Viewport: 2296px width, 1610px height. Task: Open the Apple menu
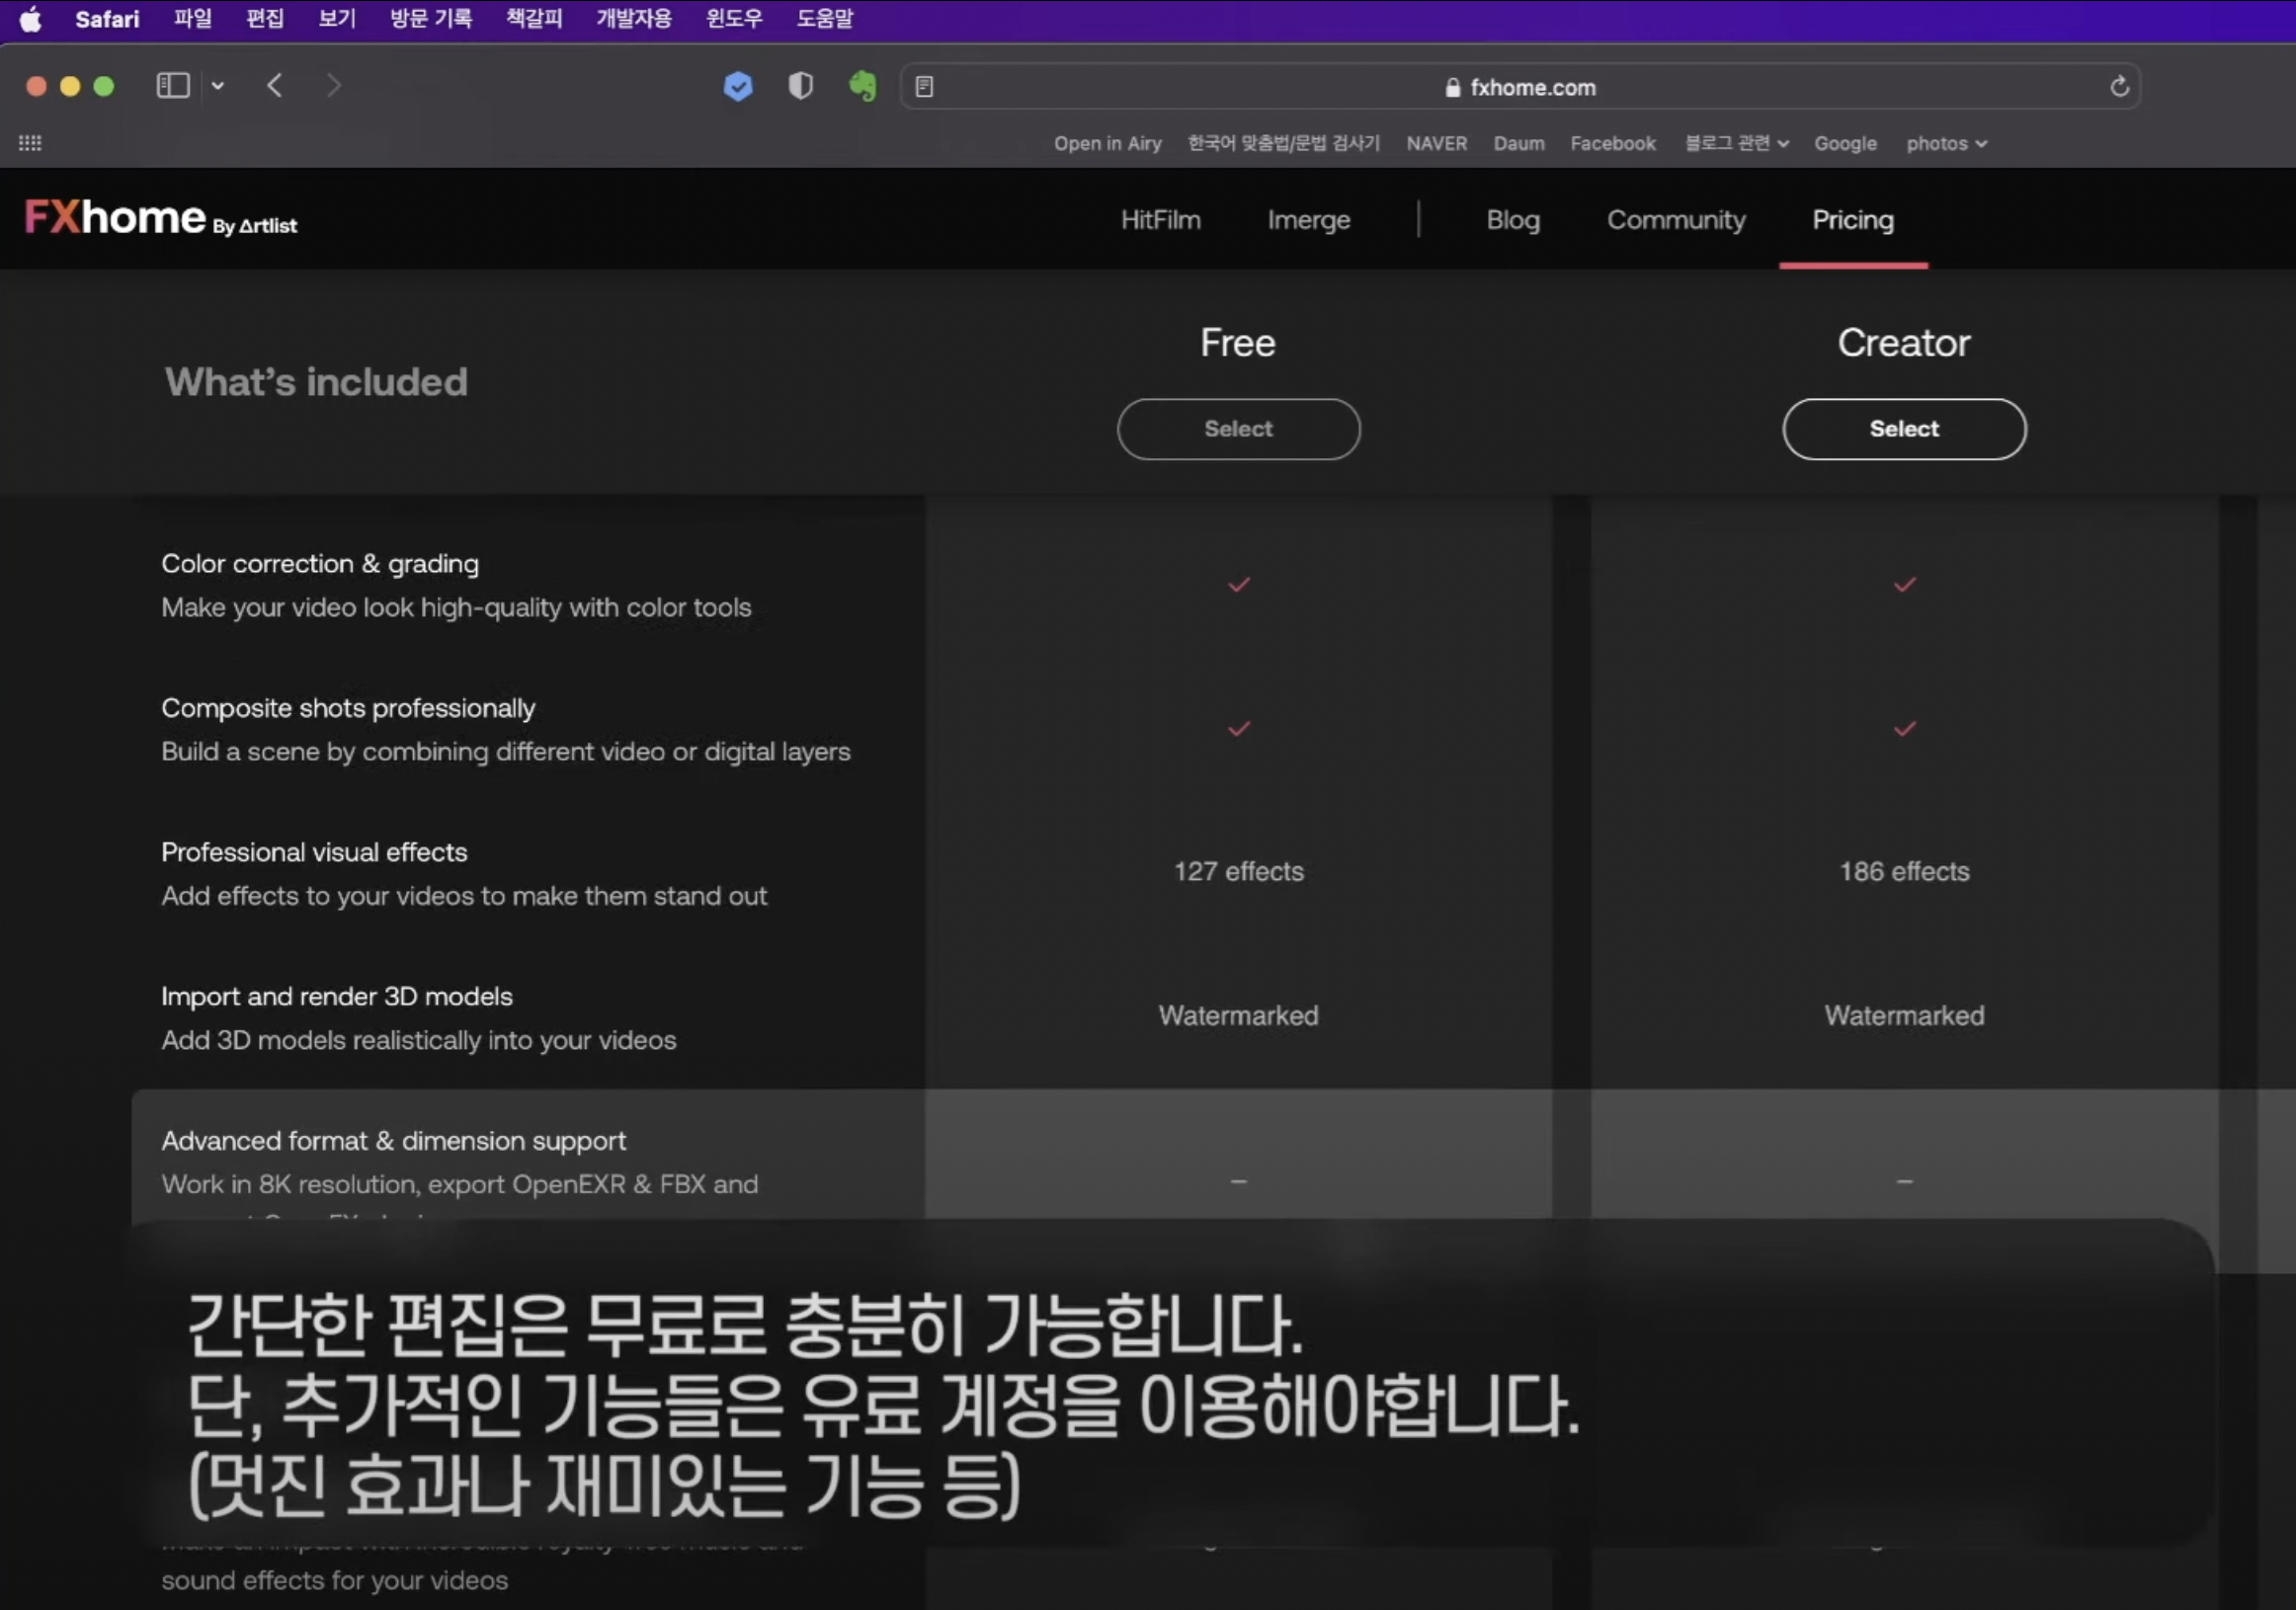[x=31, y=19]
